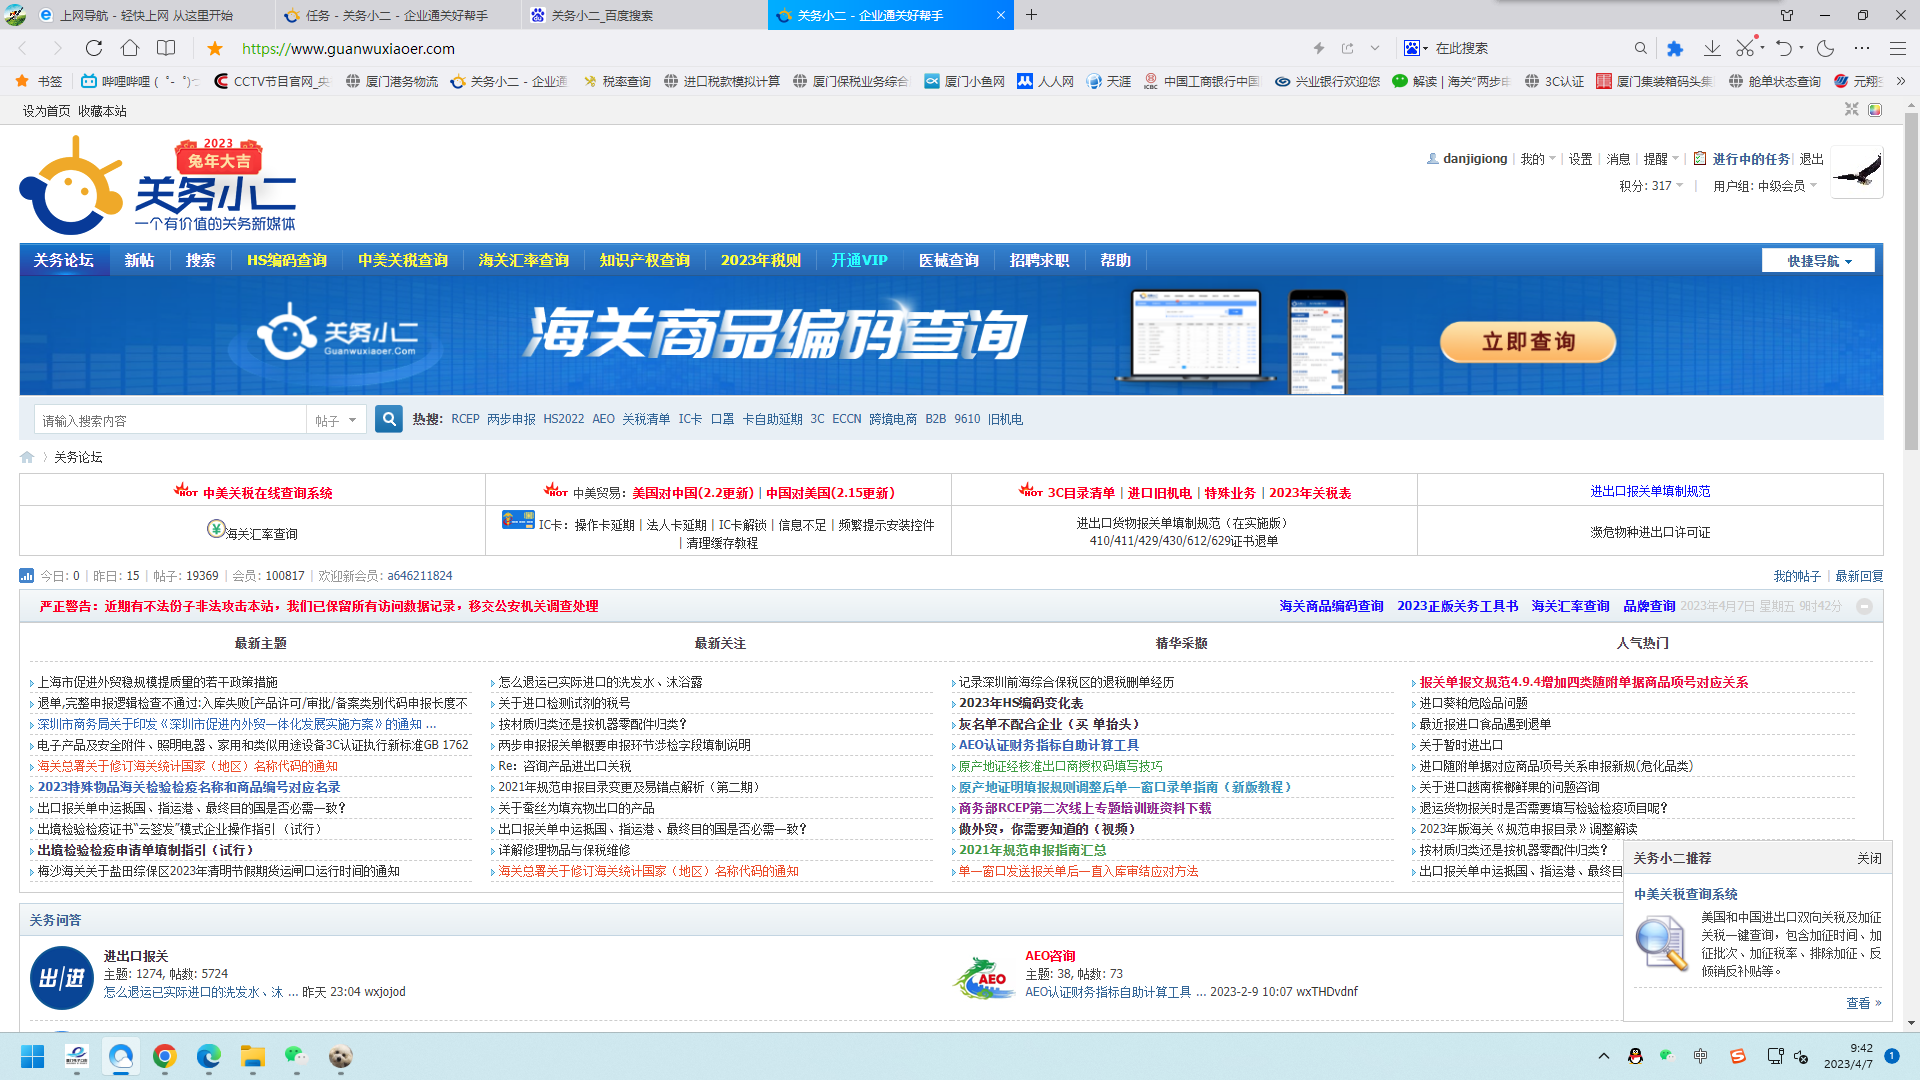Click the 中 input method tray indicator
1920x1080 pixels.
tap(1701, 1056)
